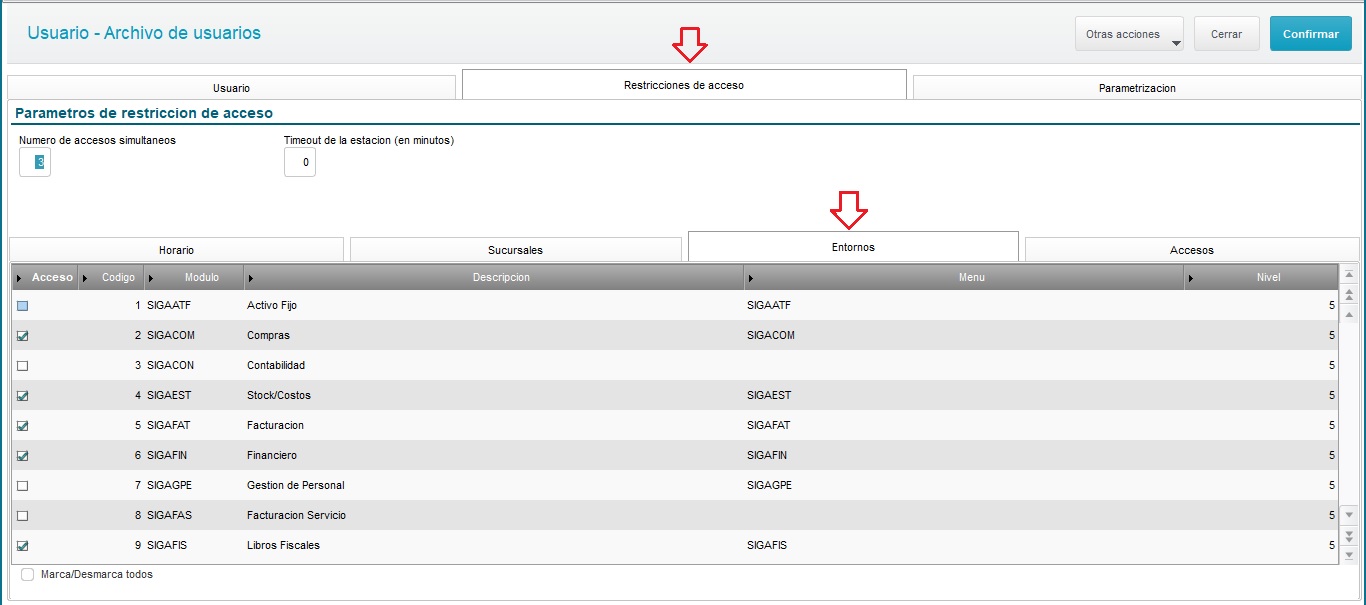Uncheck access for SIGAFIN Financiero
The image size is (1366, 605).
23,456
